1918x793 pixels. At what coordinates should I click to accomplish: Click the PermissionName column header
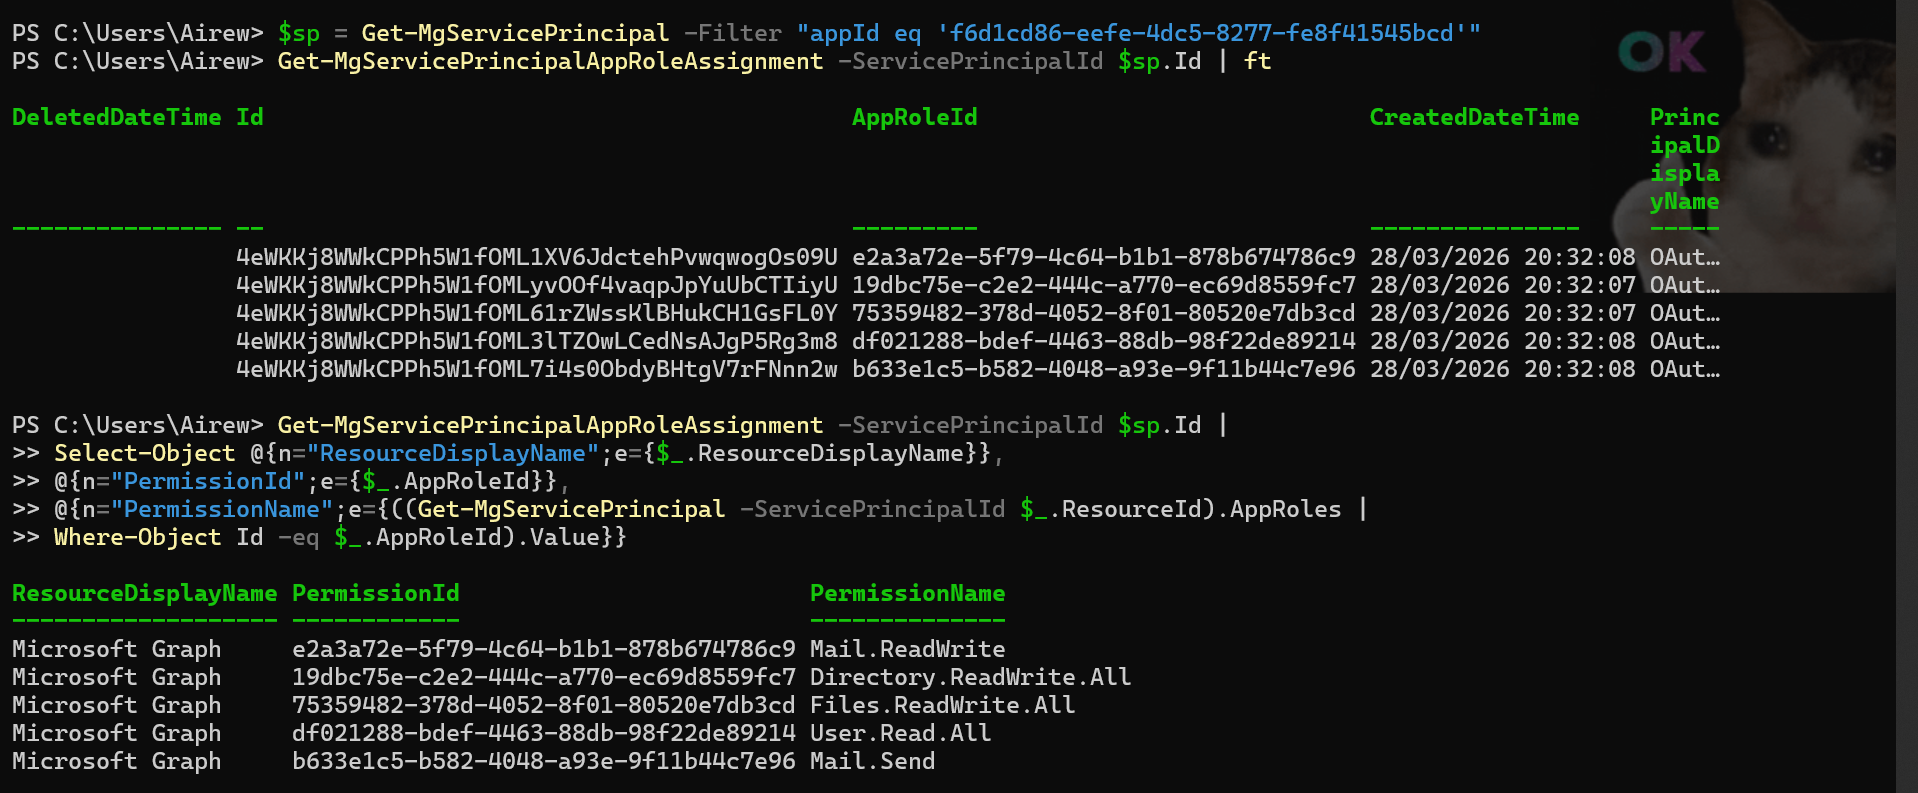[907, 593]
